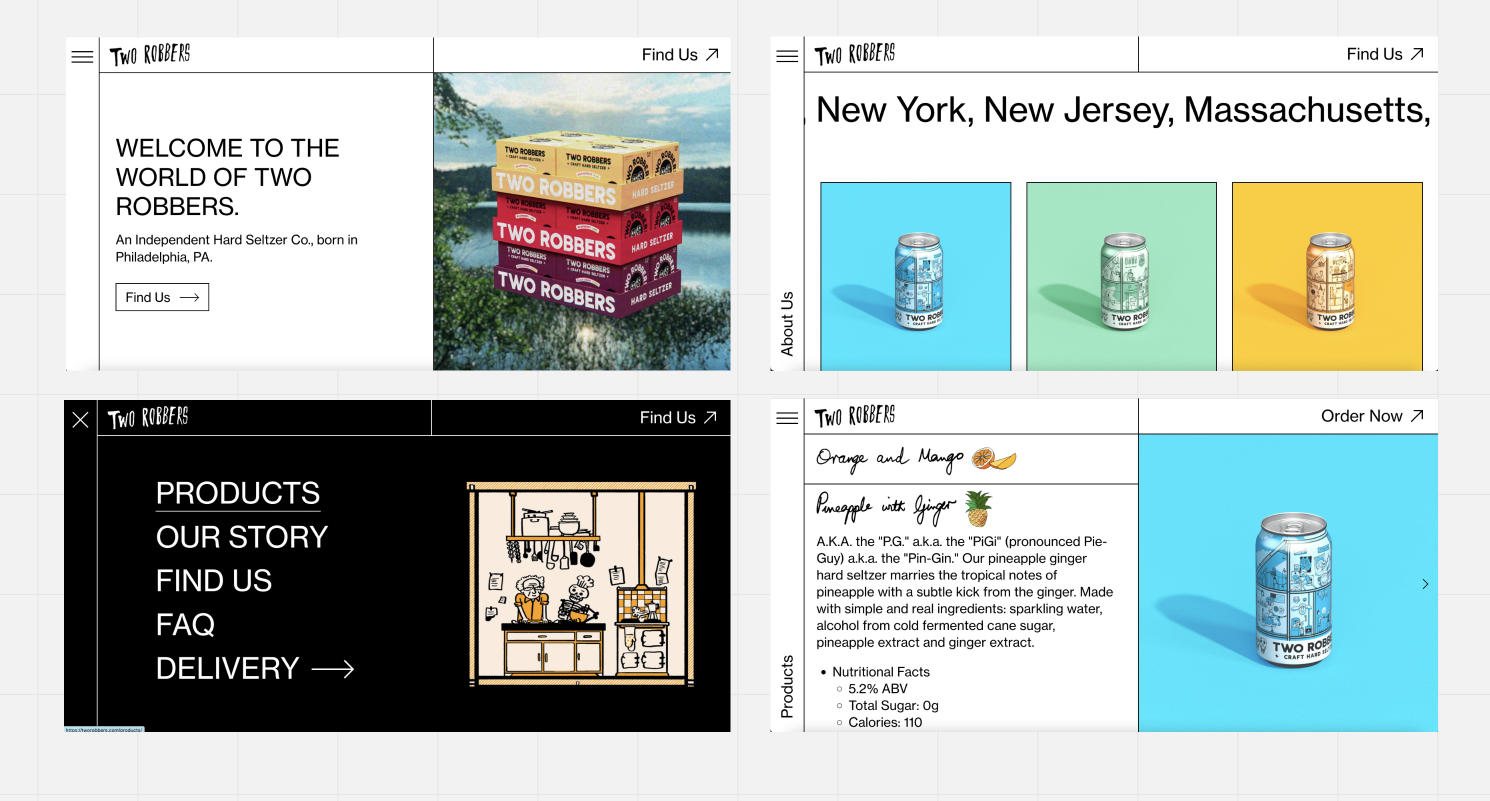Expand the Pineapple with Ginger flavor heading
Image resolution: width=1490 pixels, height=801 pixels.
(886, 507)
